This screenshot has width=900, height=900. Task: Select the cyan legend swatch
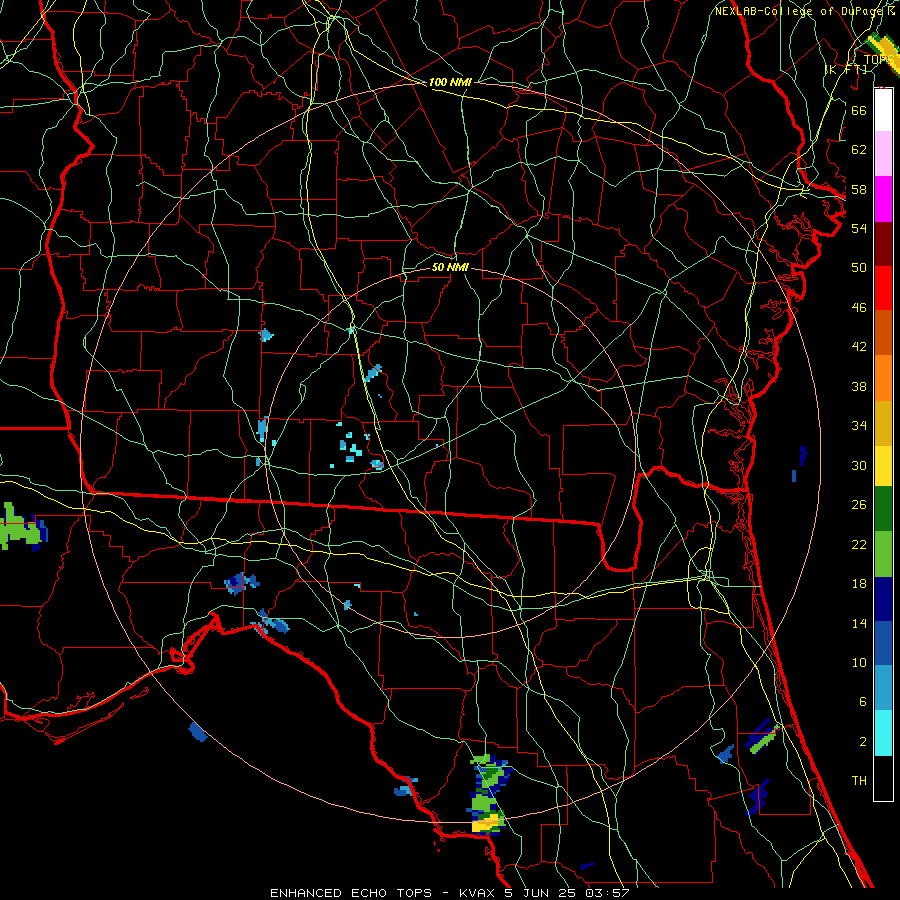click(883, 733)
